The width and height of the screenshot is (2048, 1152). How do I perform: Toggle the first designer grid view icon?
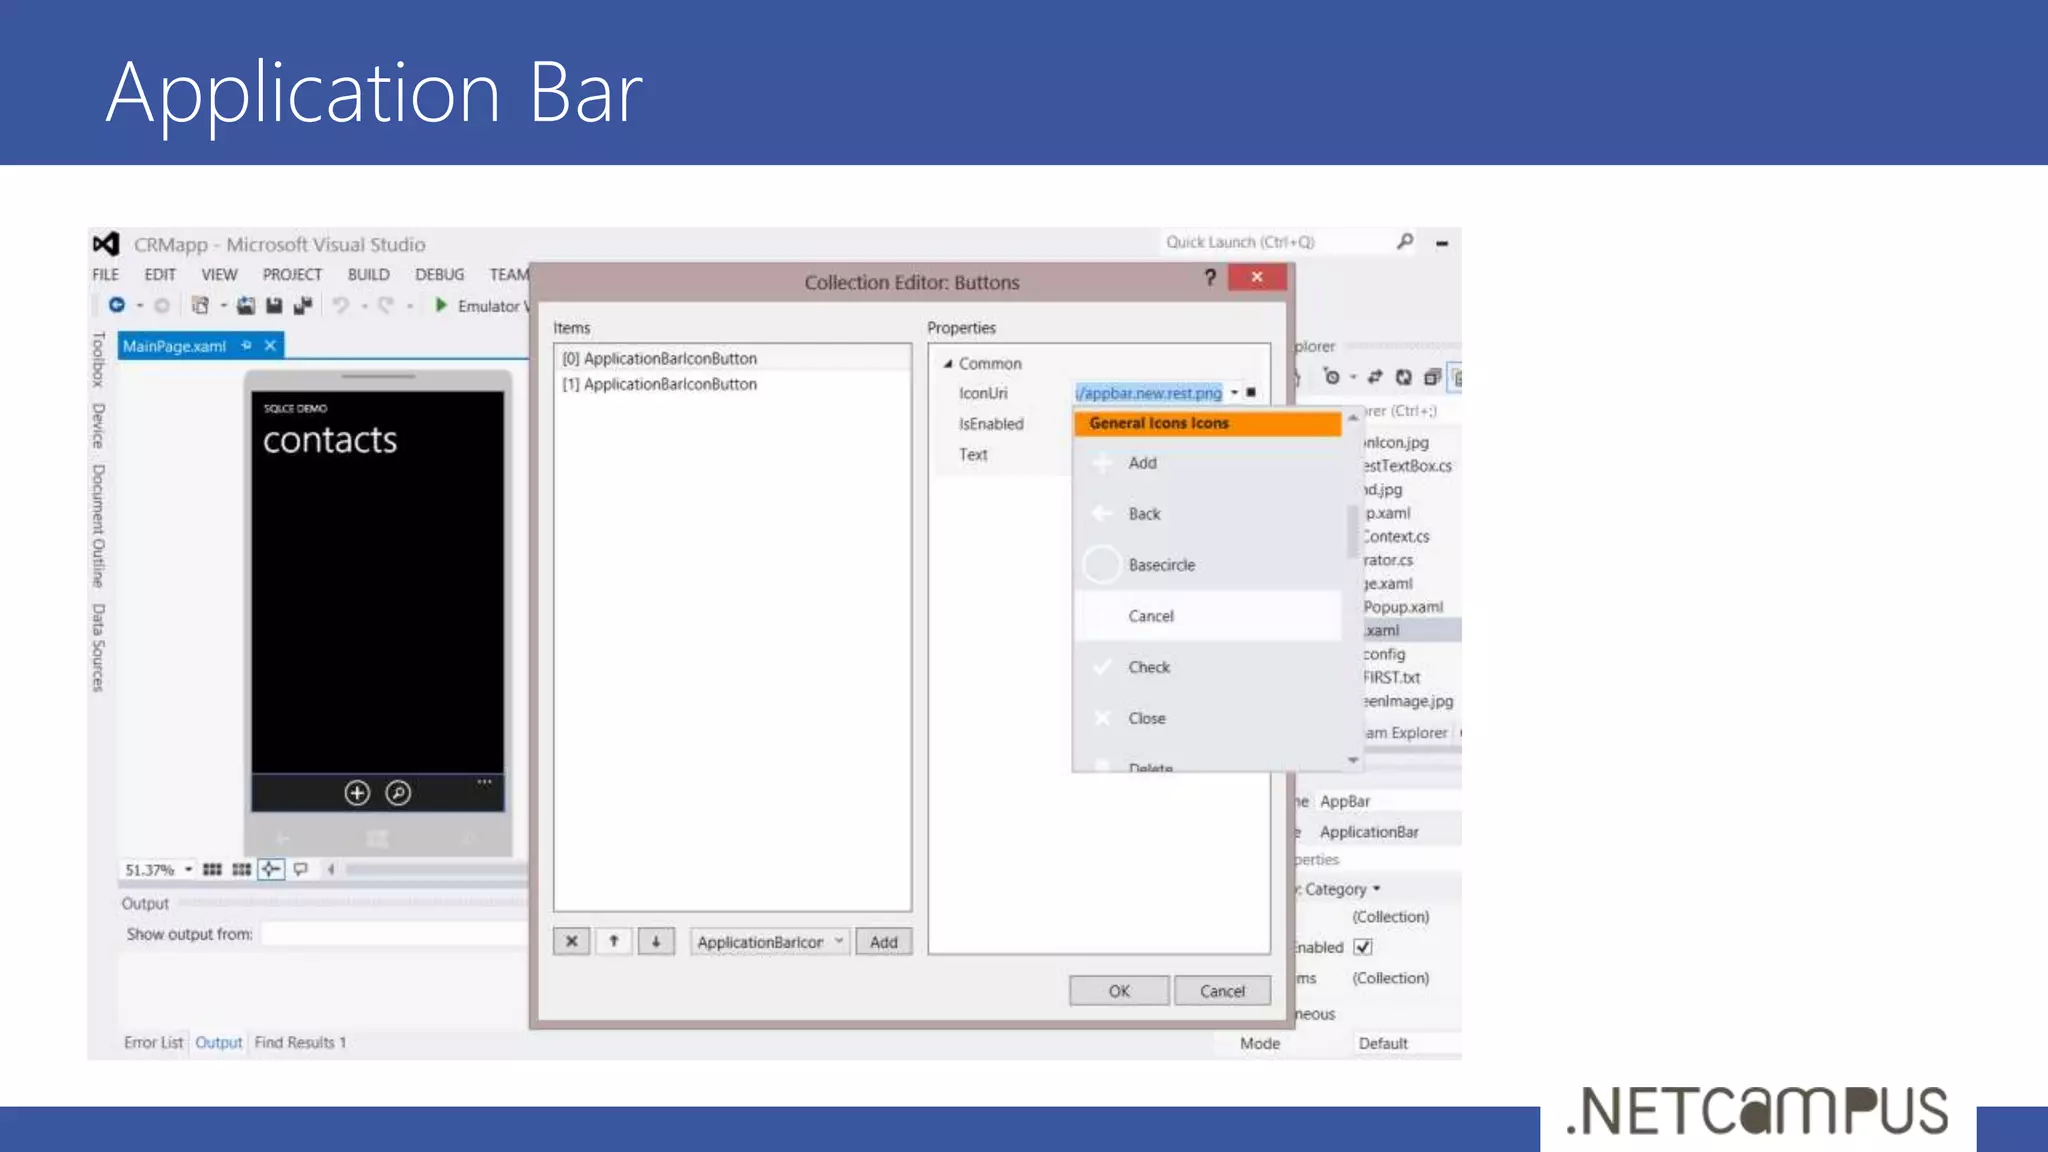tap(212, 869)
